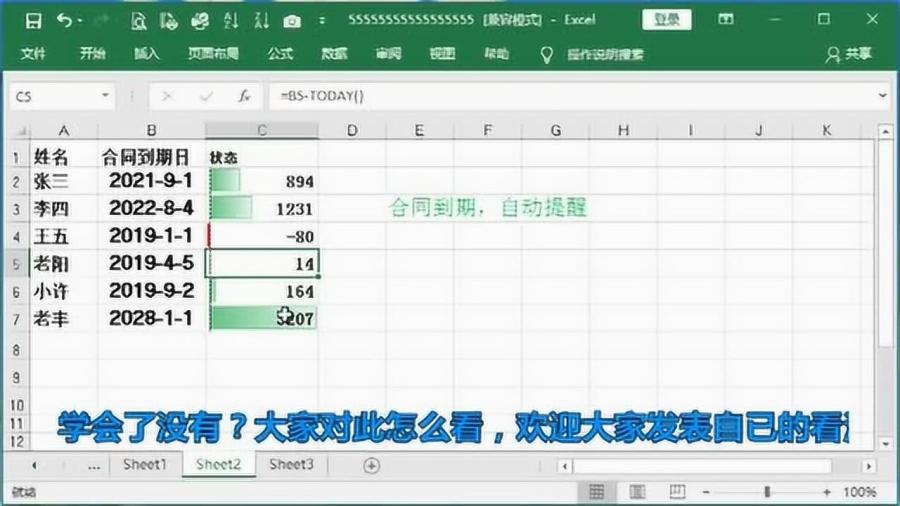
Task: Select row 5 header
Action: (16, 264)
